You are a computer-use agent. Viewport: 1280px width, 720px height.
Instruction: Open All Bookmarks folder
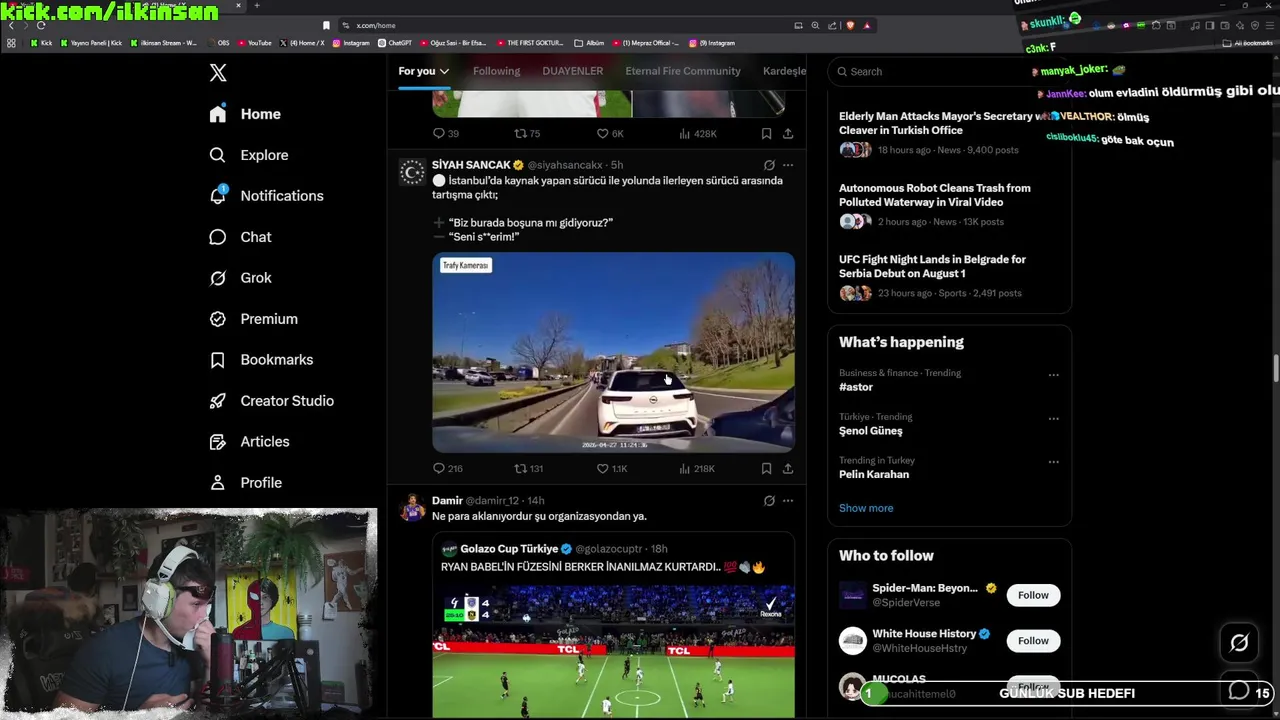[x=1247, y=43]
